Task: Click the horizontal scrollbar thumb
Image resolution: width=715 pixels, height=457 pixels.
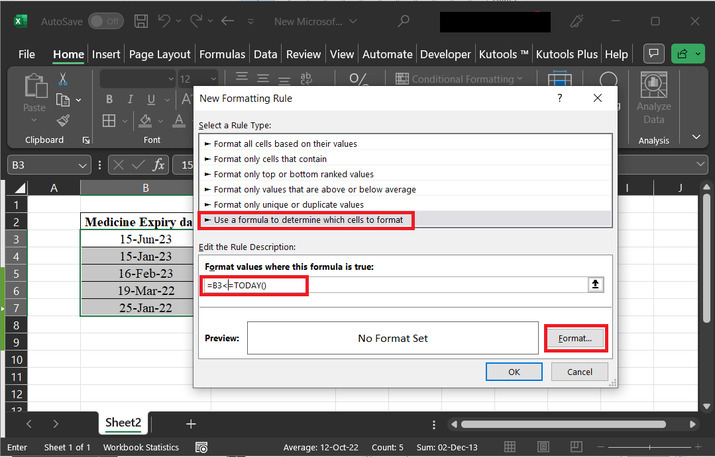Action: 563,424
